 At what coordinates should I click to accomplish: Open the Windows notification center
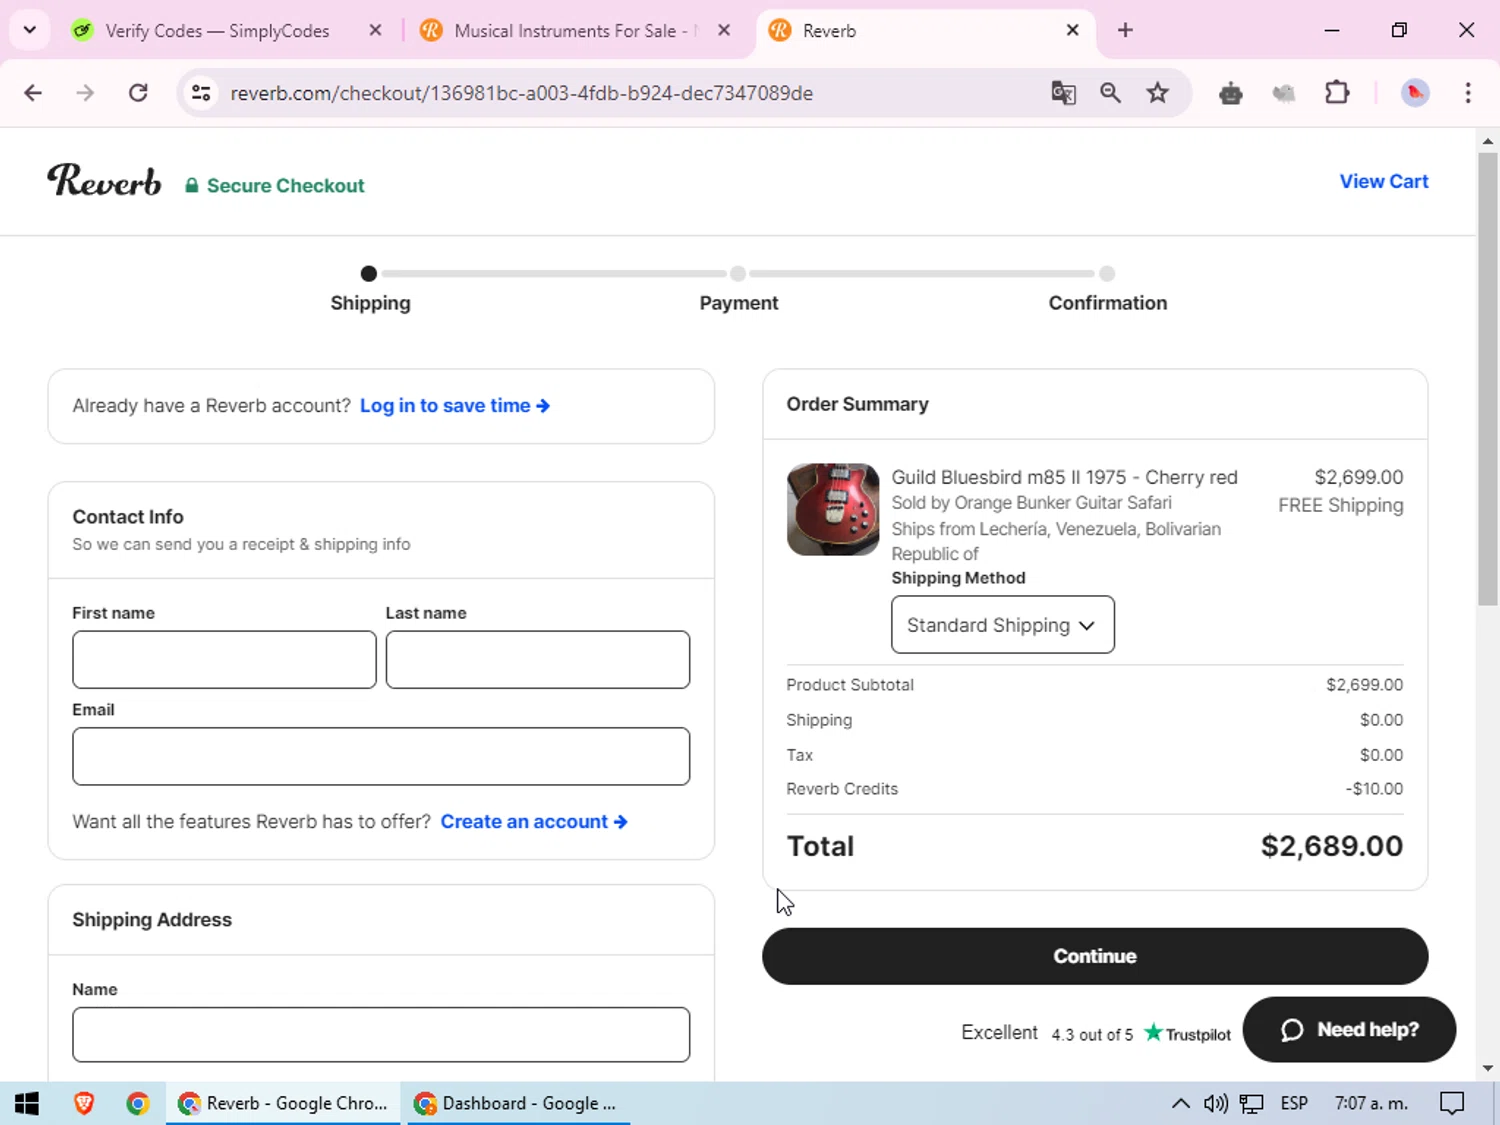coord(1452,1103)
